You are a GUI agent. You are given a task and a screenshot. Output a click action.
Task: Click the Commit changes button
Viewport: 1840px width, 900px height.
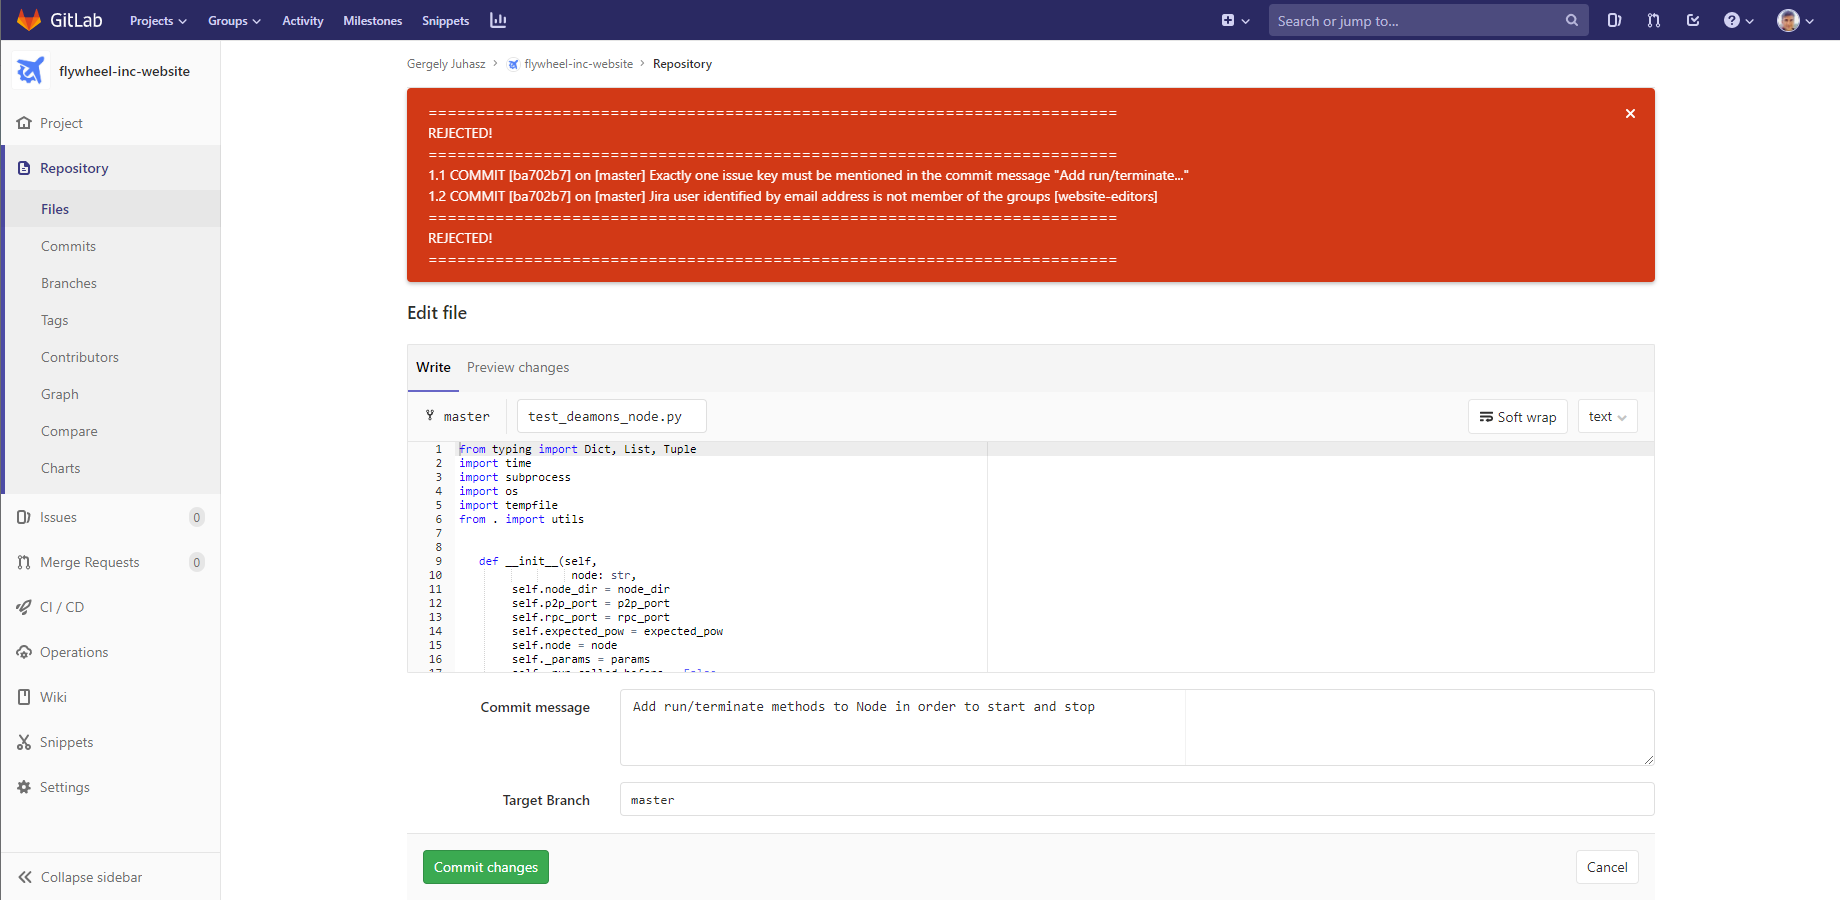pyautogui.click(x=485, y=867)
